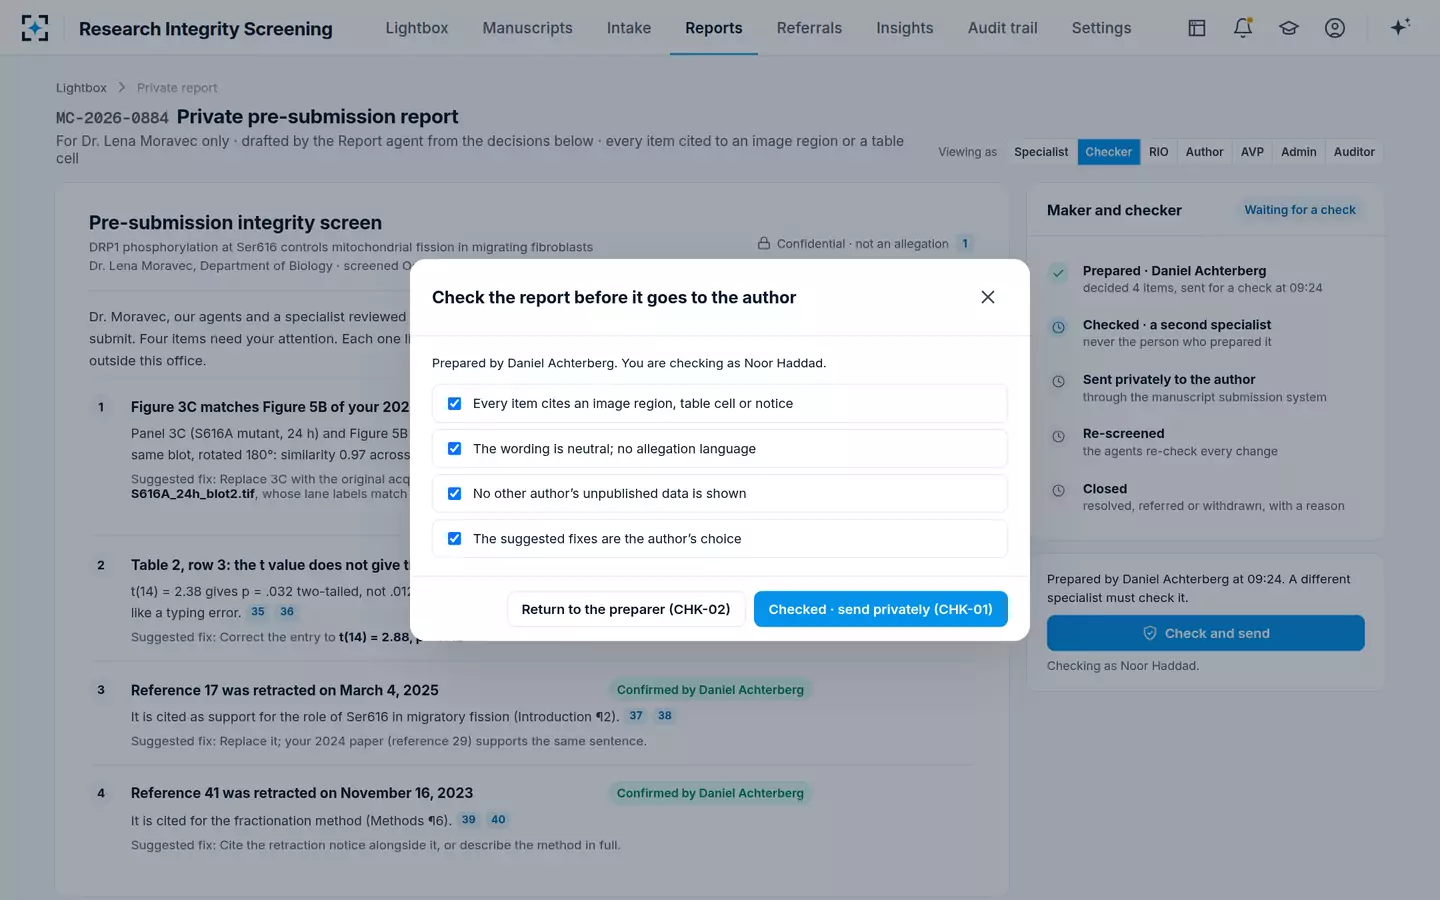Click the lock icon by Confidential
1440x900 pixels.
[x=764, y=243]
